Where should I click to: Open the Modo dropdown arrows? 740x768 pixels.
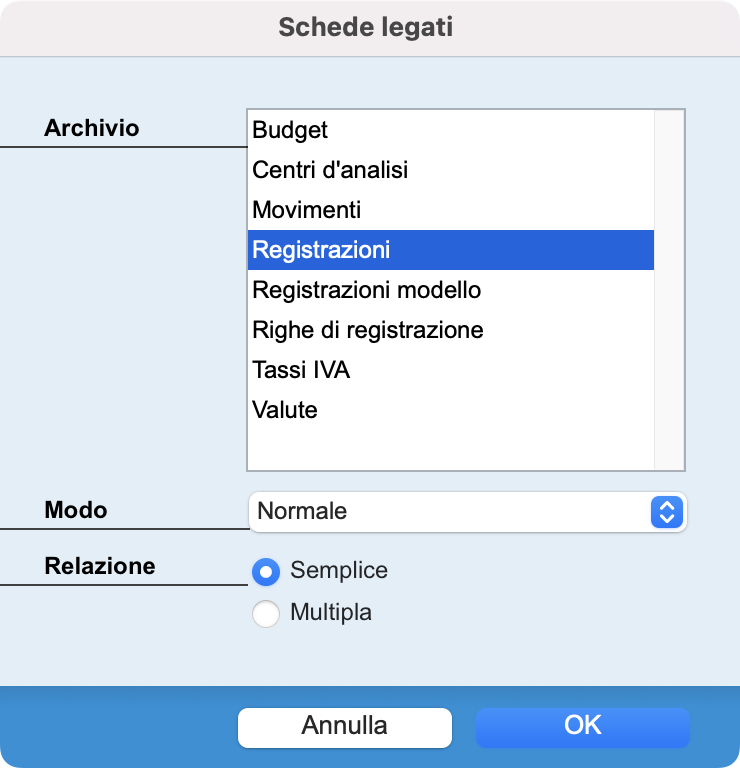tap(667, 512)
